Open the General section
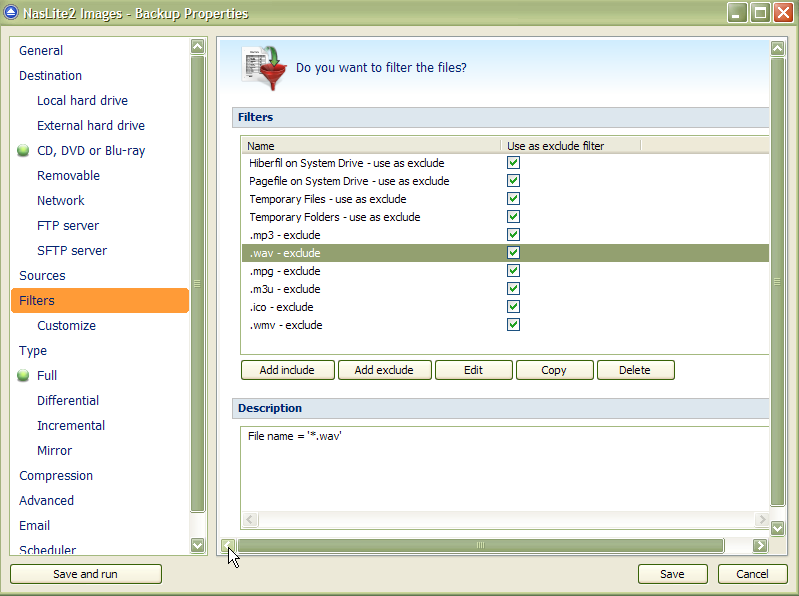The height and width of the screenshot is (596, 799). pos(41,51)
